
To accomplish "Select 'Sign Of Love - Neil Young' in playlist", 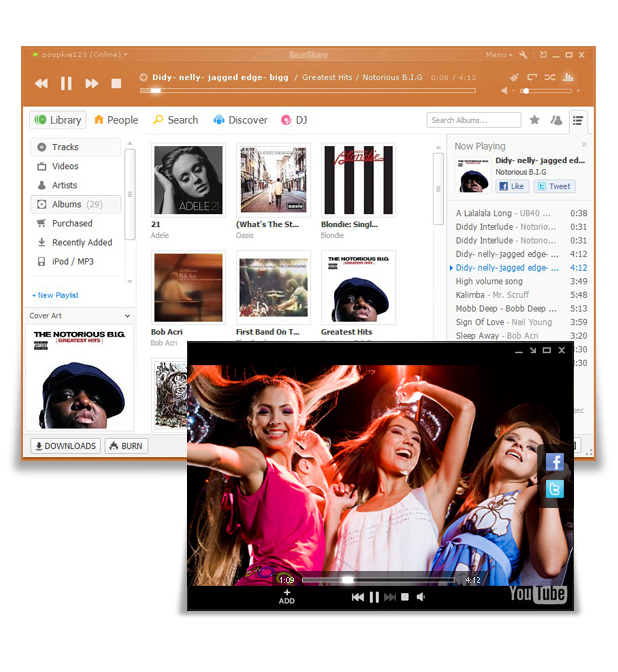I will click(521, 322).
